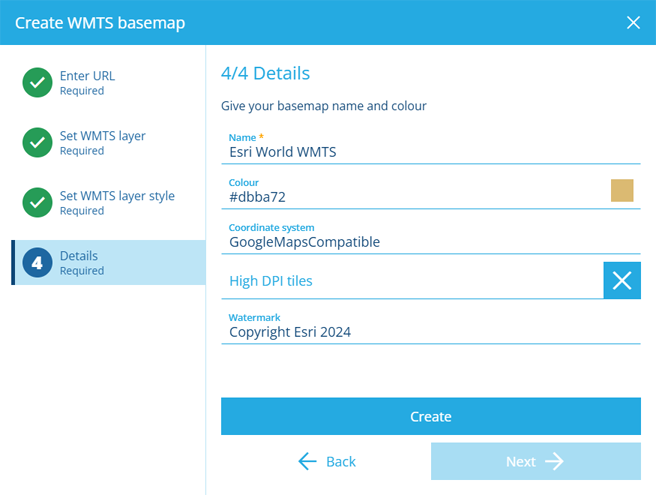656x495 pixels.
Task: Click the High DPI tiles label
Action: [271, 281]
